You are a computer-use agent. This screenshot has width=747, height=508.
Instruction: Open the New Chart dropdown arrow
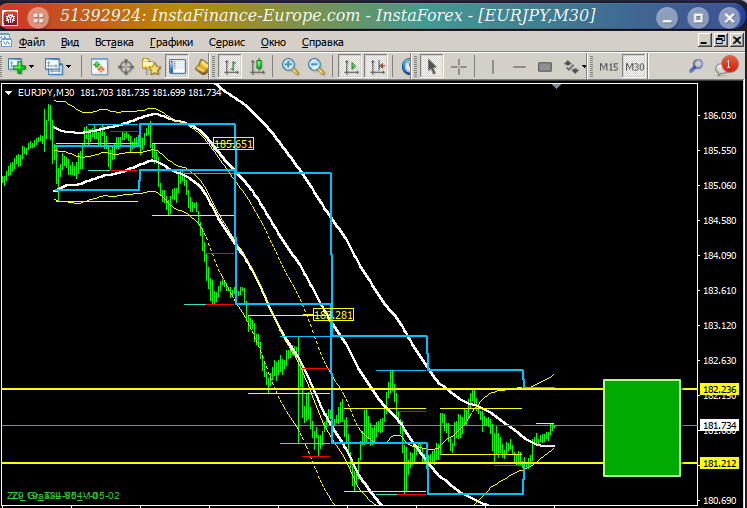point(31,67)
